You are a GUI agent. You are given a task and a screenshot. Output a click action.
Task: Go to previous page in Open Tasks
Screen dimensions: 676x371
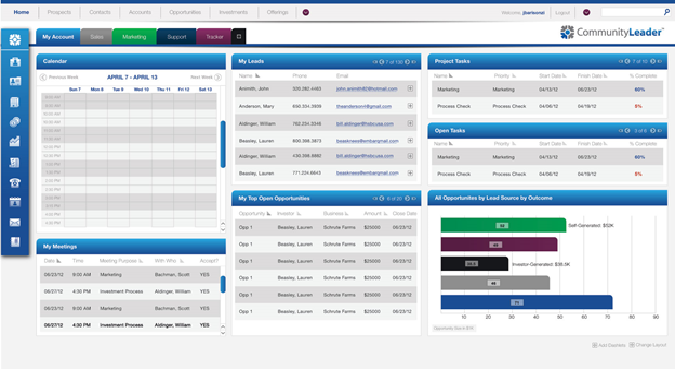628,131
